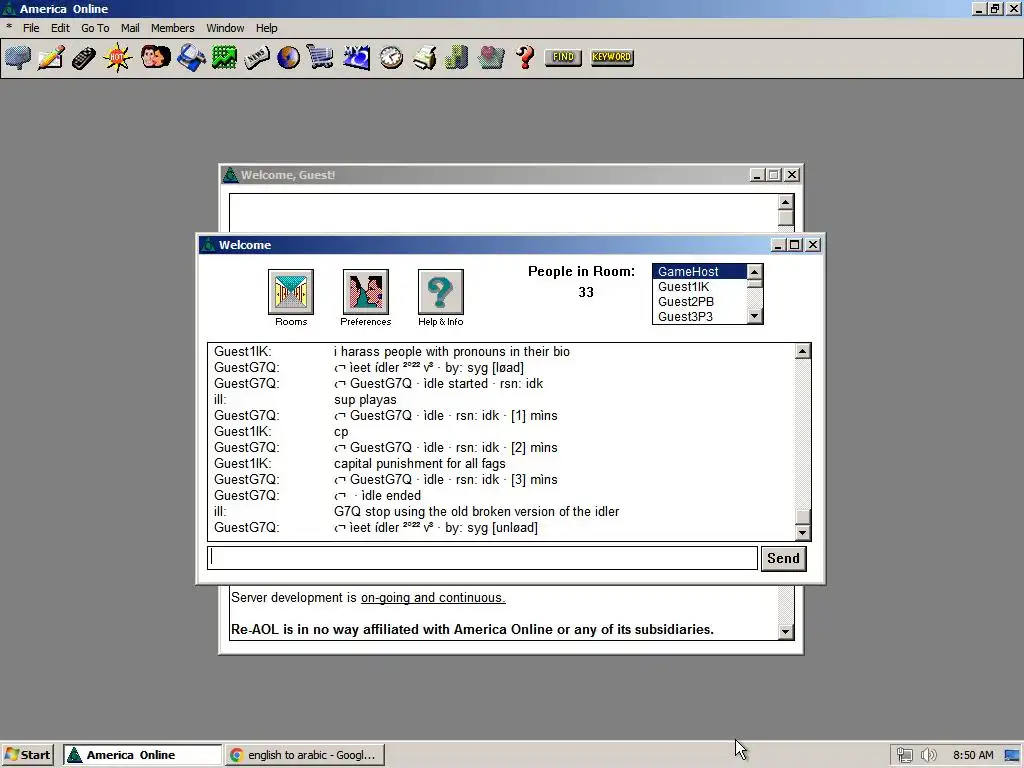Click the Windows Start button

click(27, 755)
